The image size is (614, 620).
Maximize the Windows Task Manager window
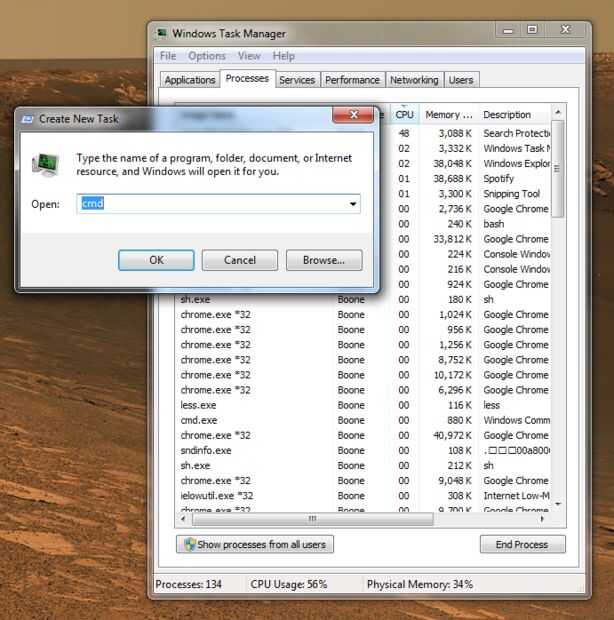point(532,30)
